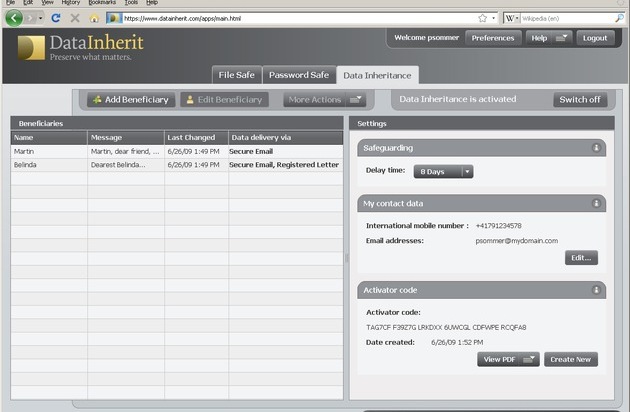Image resolution: width=630 pixels, height=412 pixels.
Task: Open the Bookmarks menu
Action: coord(102,3)
